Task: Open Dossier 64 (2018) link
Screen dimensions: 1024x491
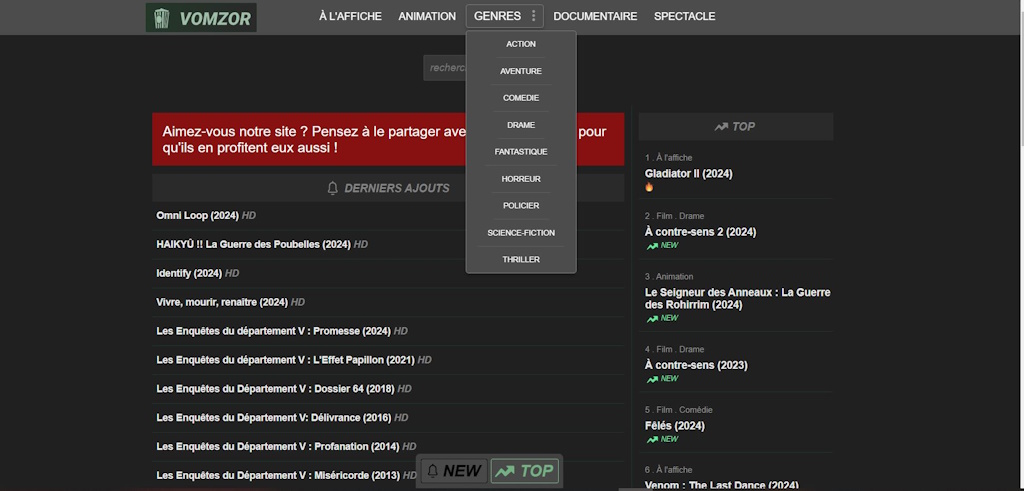Action: click(x=275, y=388)
